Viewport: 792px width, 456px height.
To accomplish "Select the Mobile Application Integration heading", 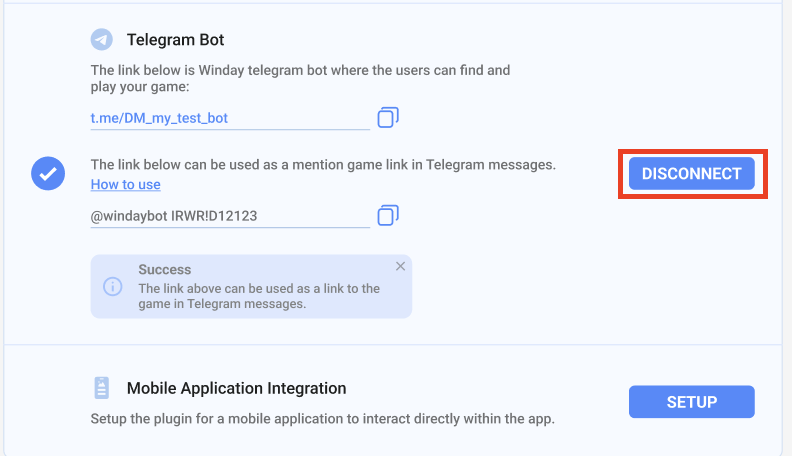I will tap(236, 388).
